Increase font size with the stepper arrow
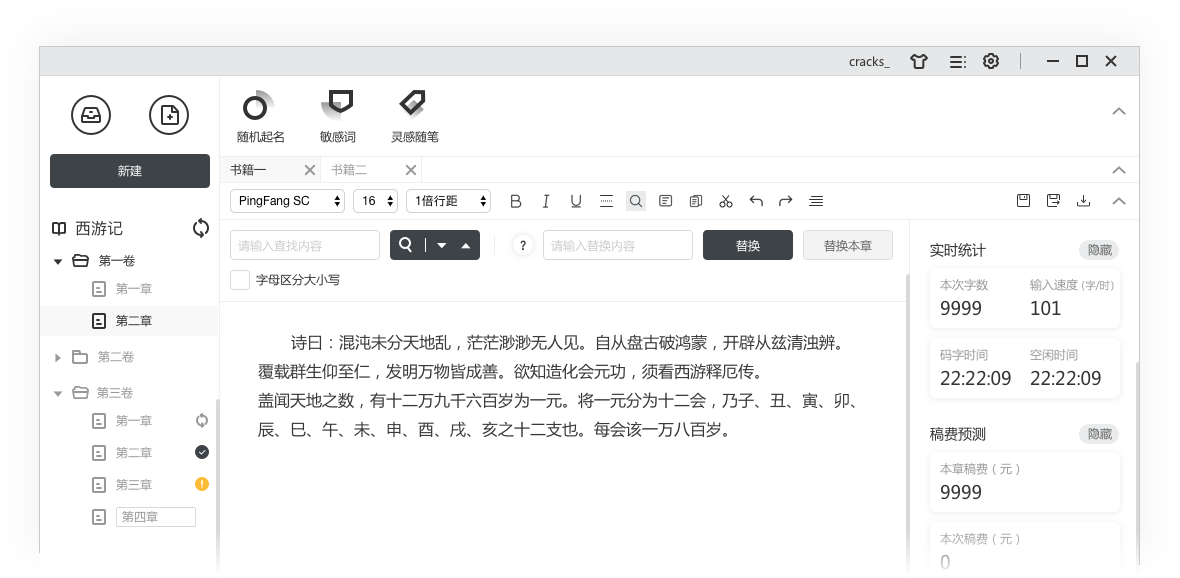This screenshot has width=1180, height=578. (389, 196)
